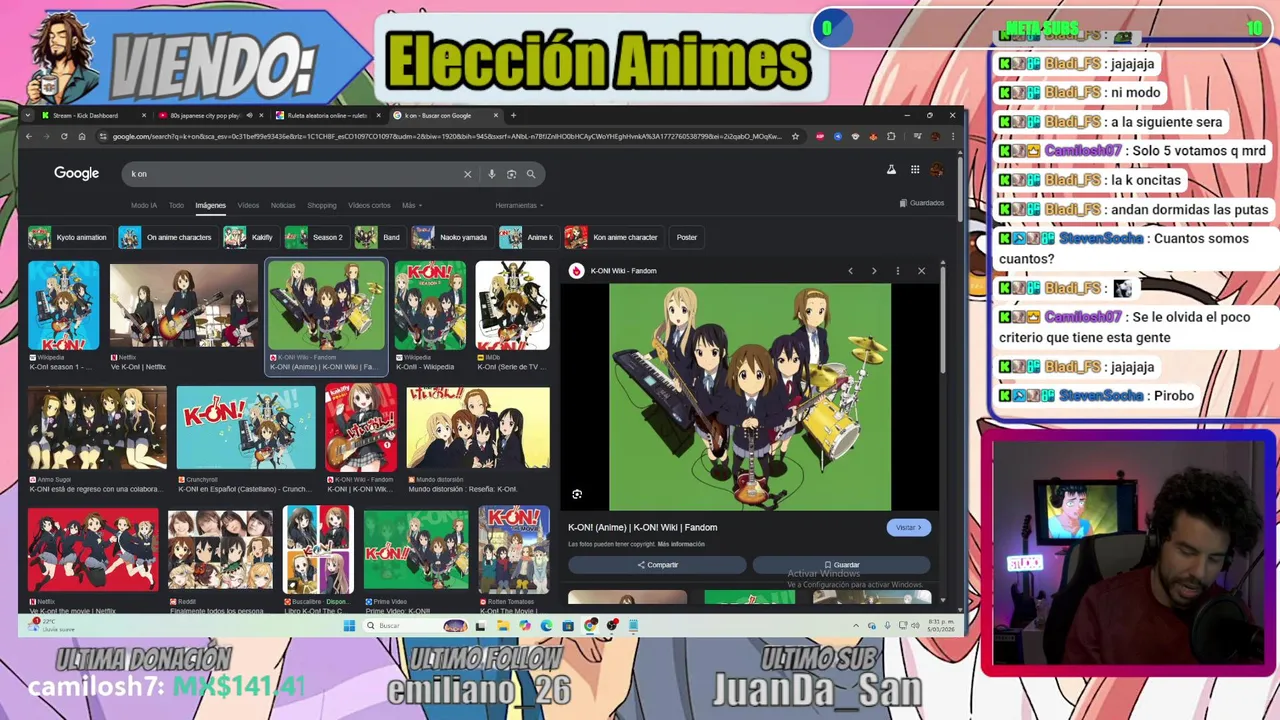Select the Shopping search tab
This screenshot has width=1280, height=720.
coord(322,205)
